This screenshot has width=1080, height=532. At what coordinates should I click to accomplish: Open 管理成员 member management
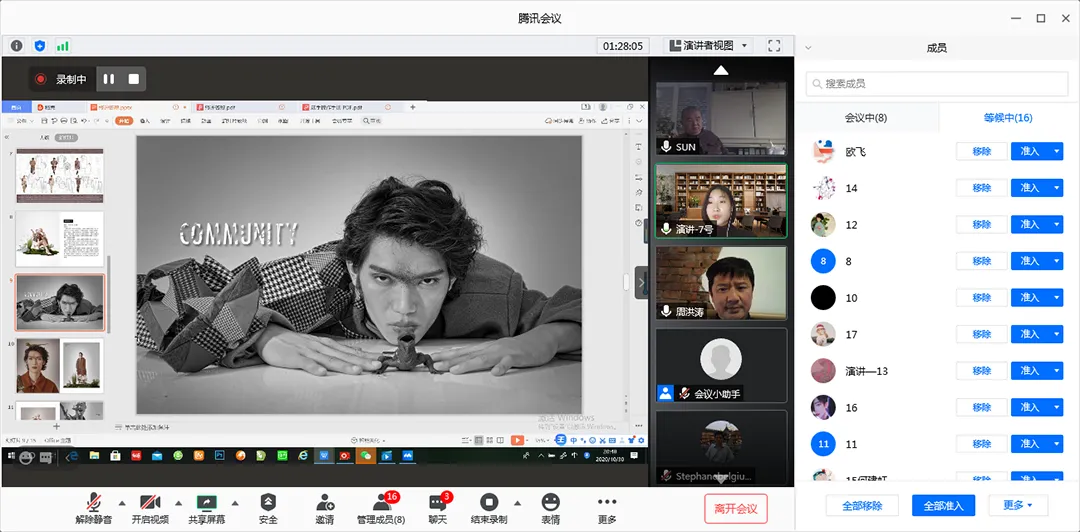click(x=381, y=509)
